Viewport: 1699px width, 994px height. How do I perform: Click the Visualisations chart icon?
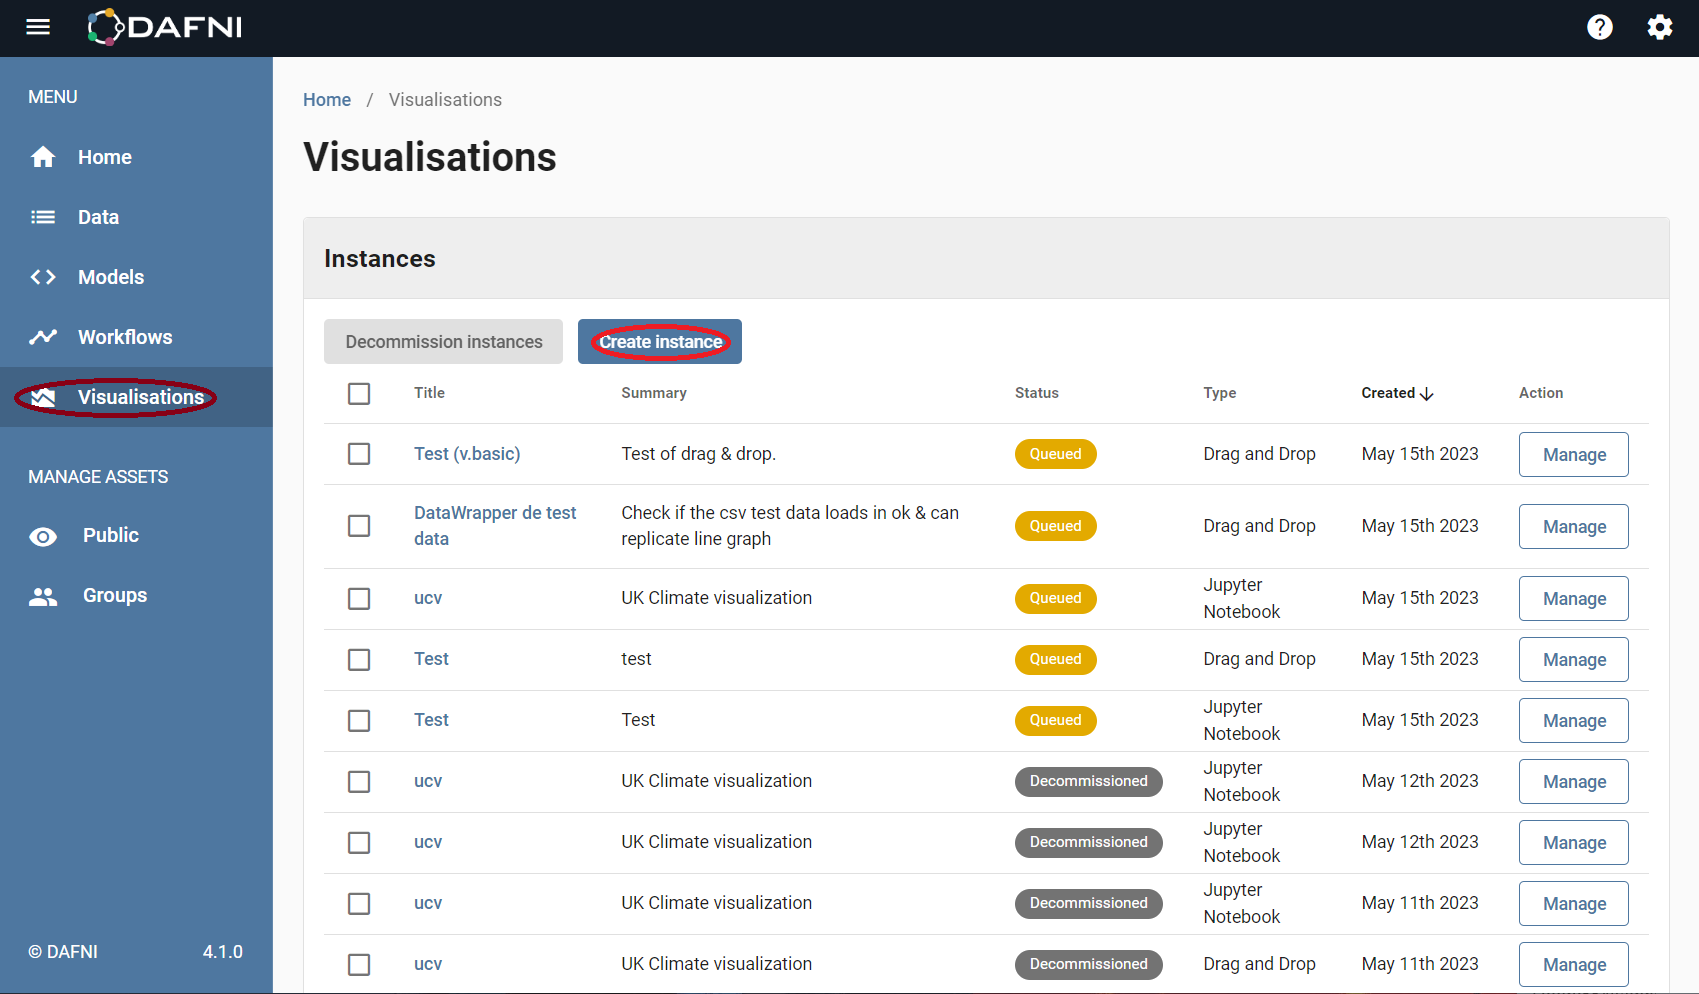(43, 397)
